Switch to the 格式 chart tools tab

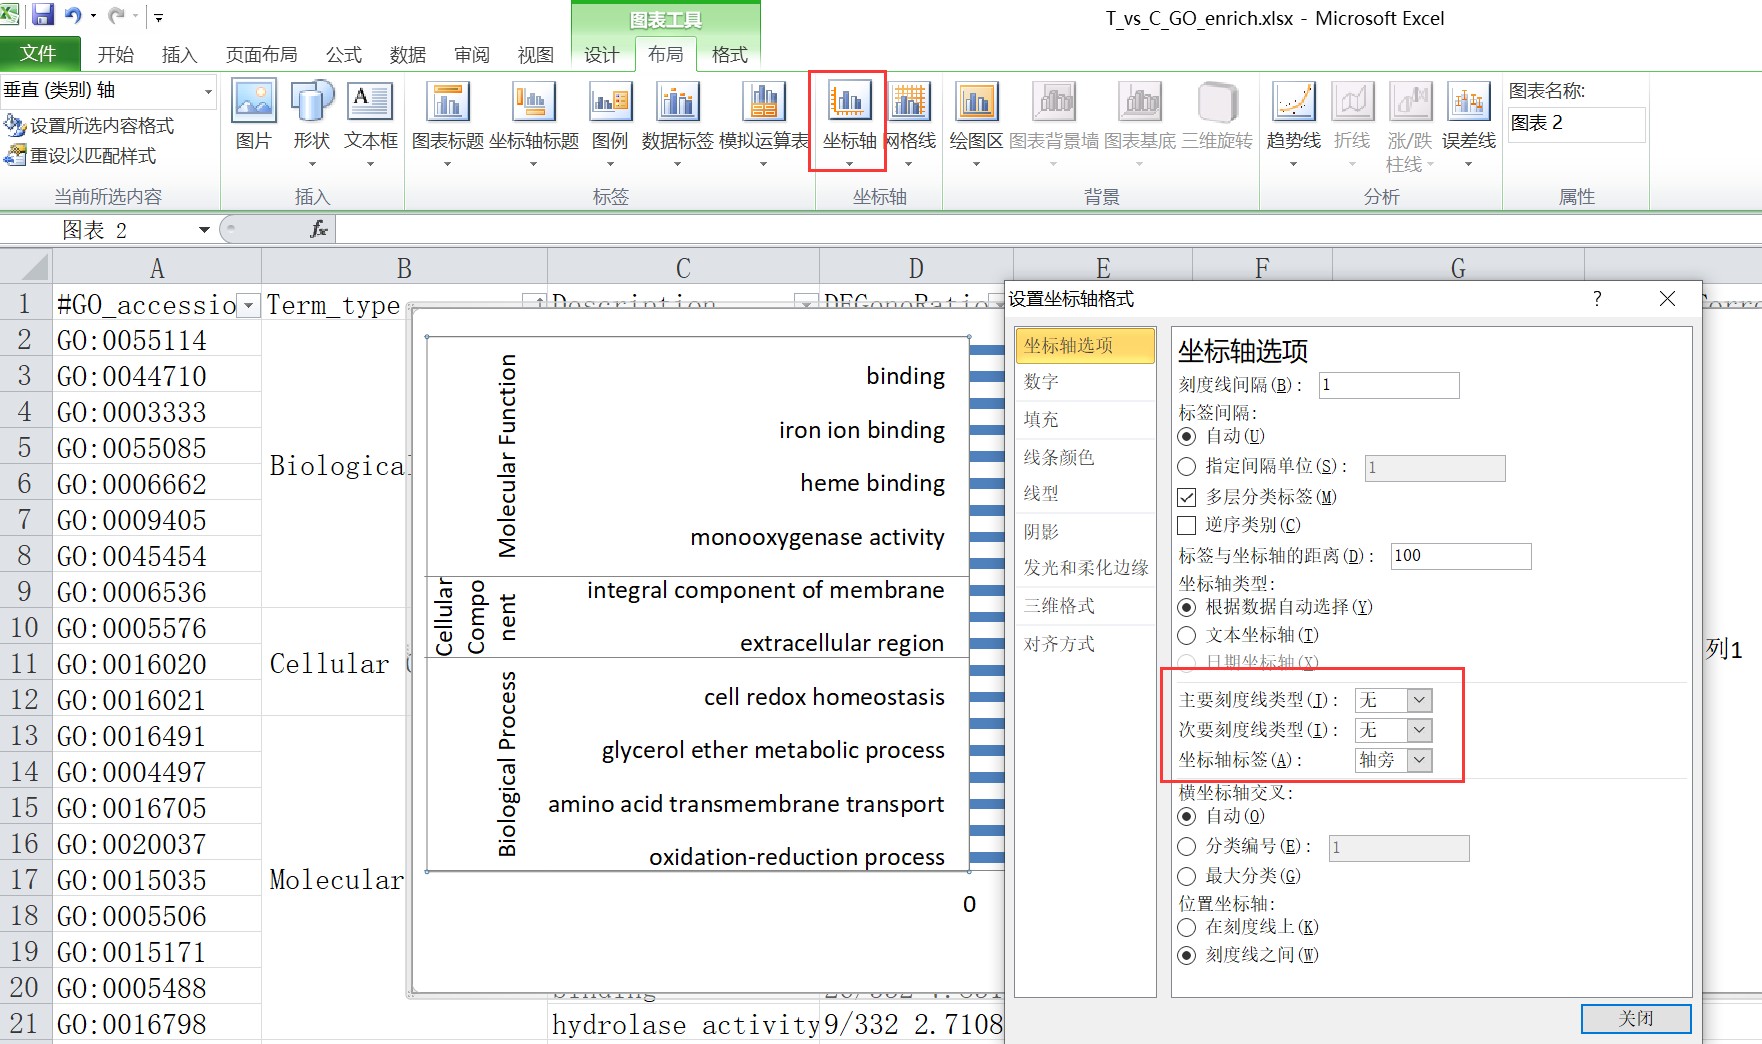pyautogui.click(x=730, y=54)
